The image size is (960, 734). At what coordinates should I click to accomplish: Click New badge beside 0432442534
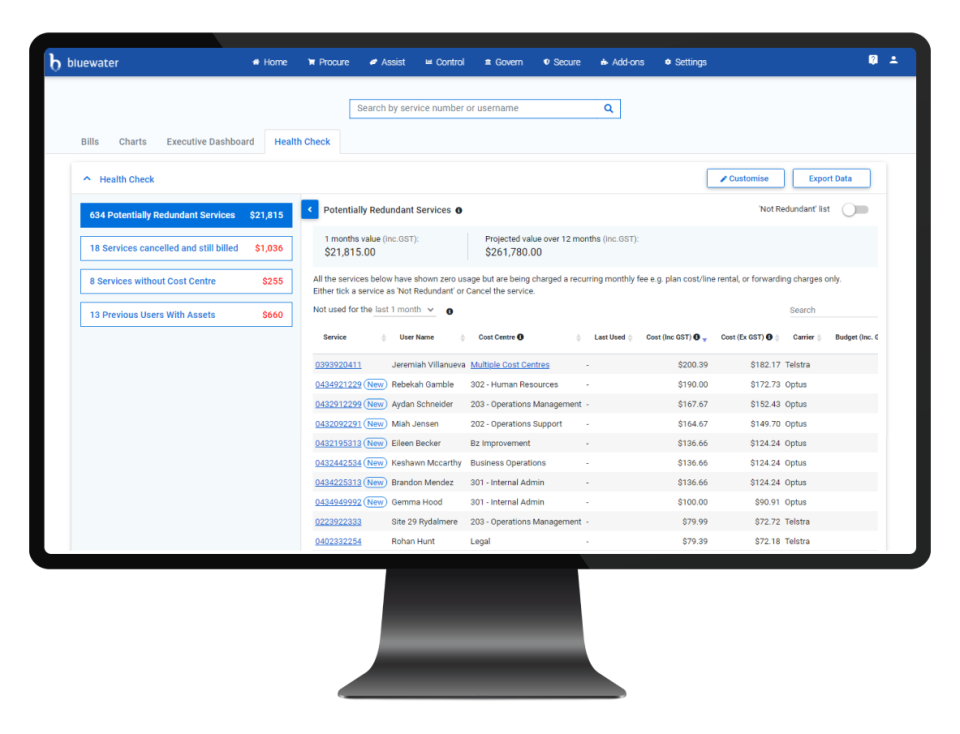pos(375,463)
